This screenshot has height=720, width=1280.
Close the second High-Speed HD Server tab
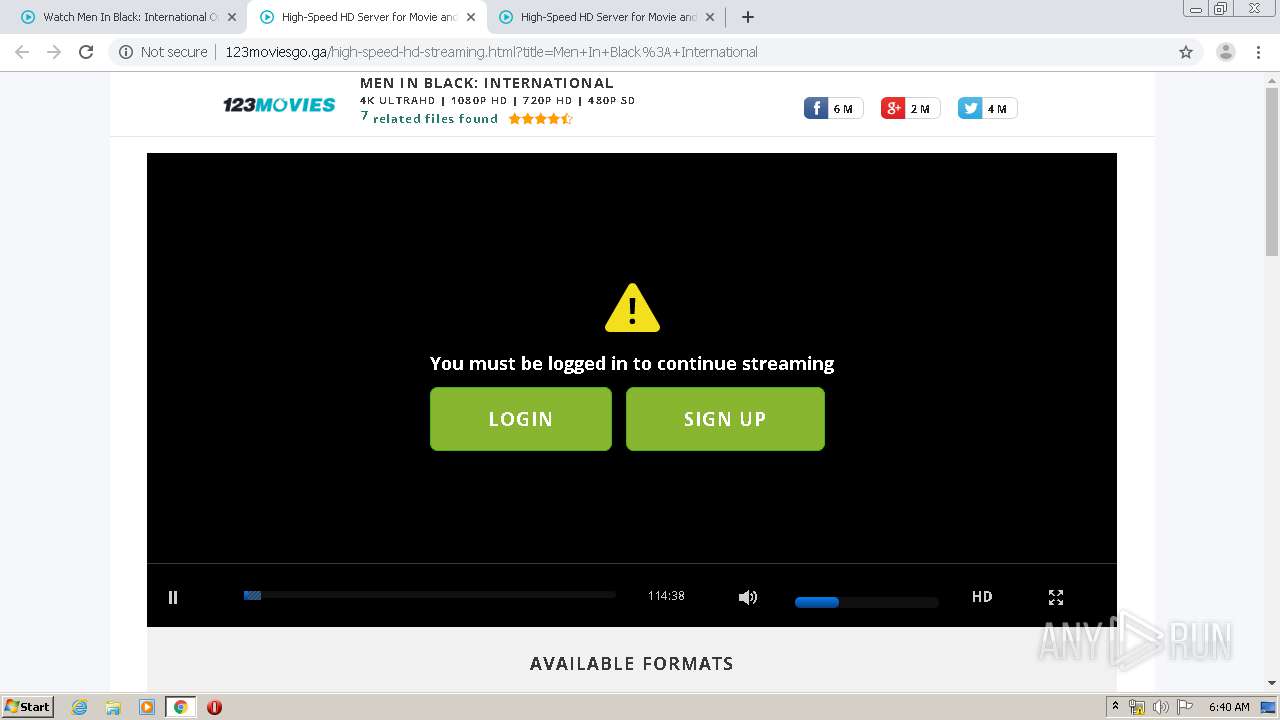(x=471, y=17)
